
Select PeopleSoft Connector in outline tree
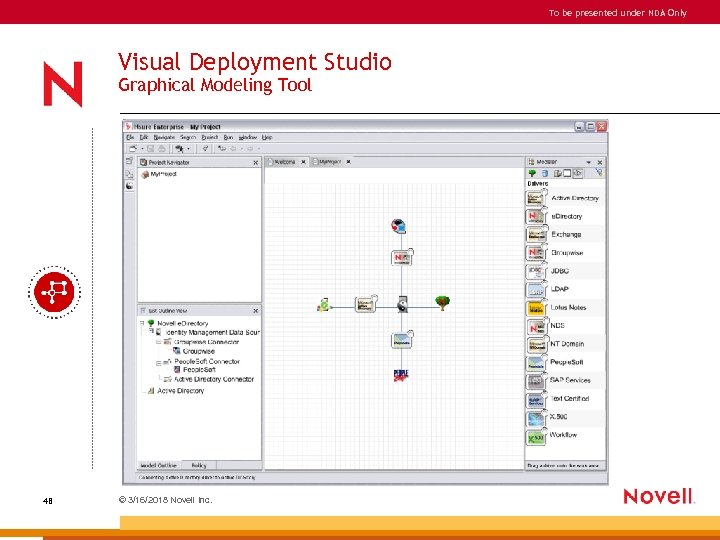207,361
